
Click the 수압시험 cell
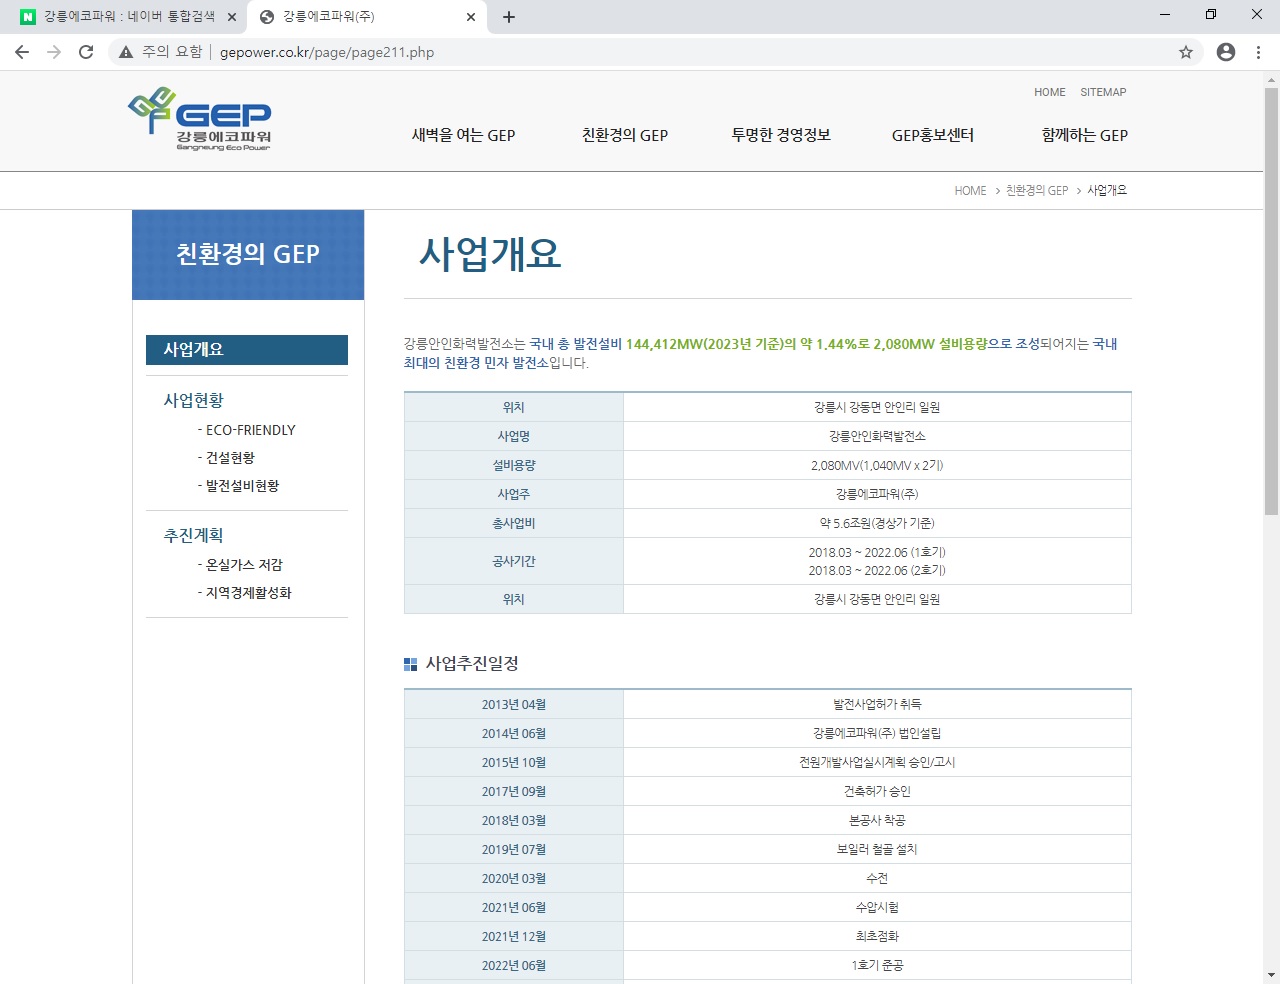tap(877, 907)
